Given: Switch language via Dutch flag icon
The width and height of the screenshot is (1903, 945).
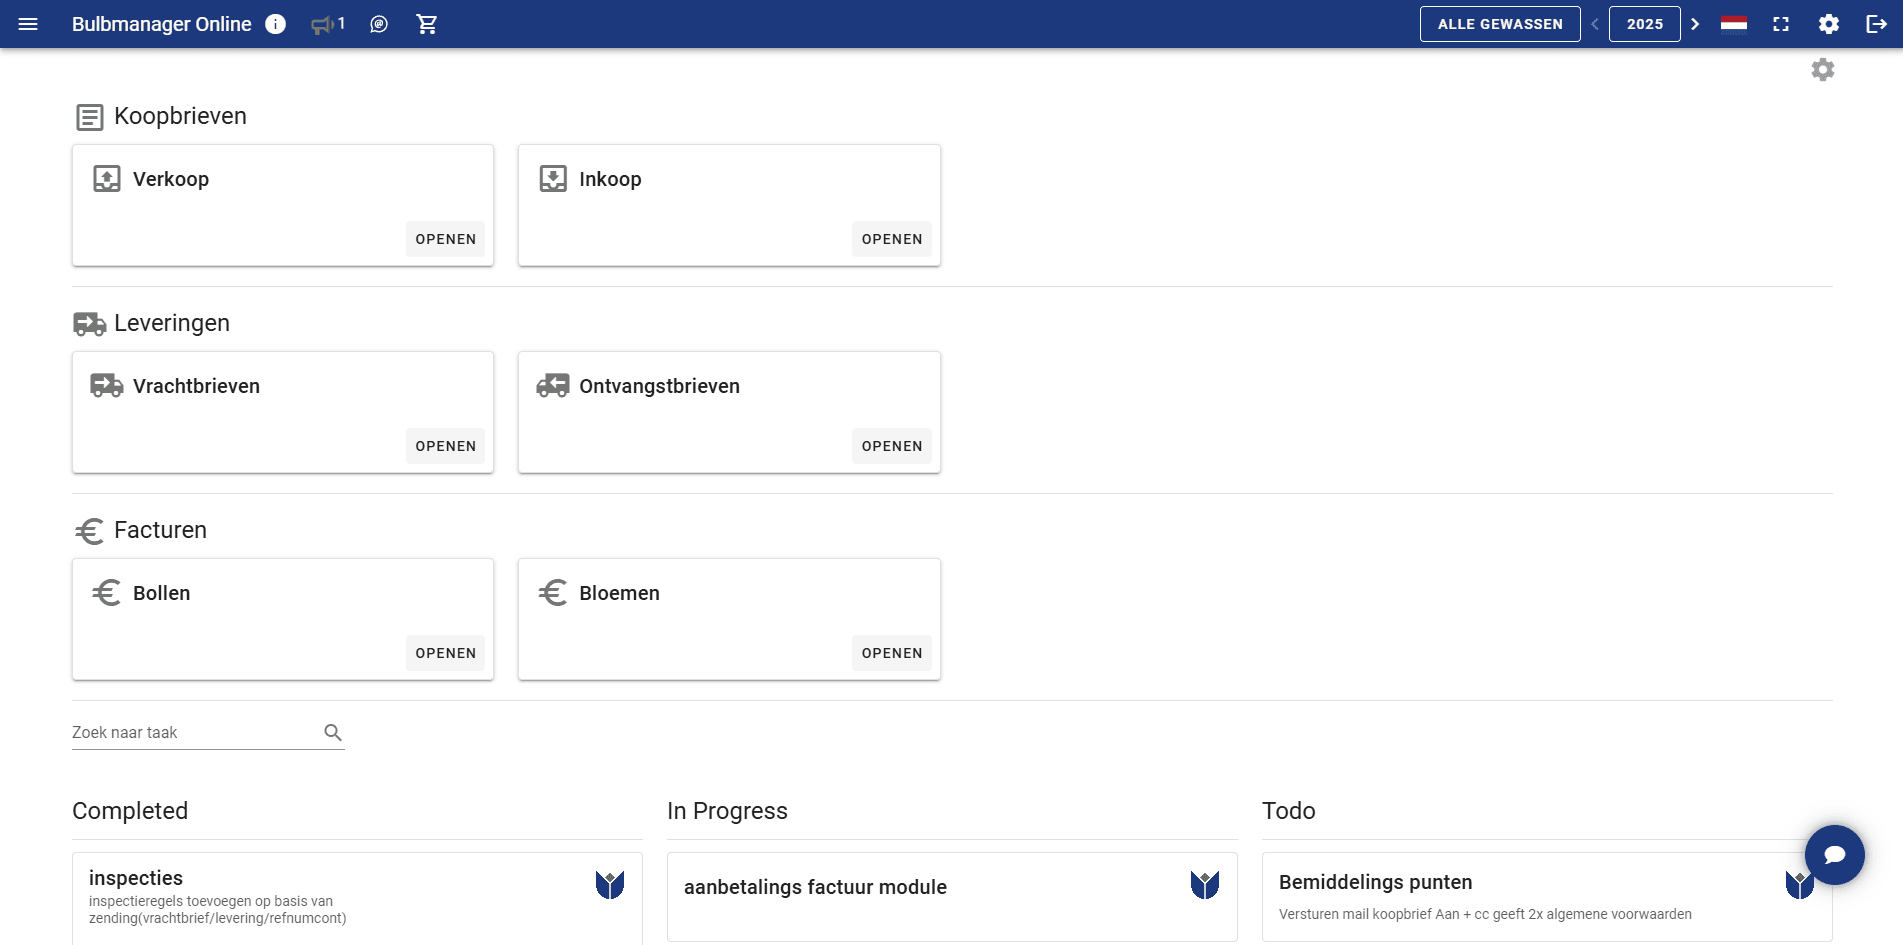Looking at the screenshot, I should click(1734, 24).
